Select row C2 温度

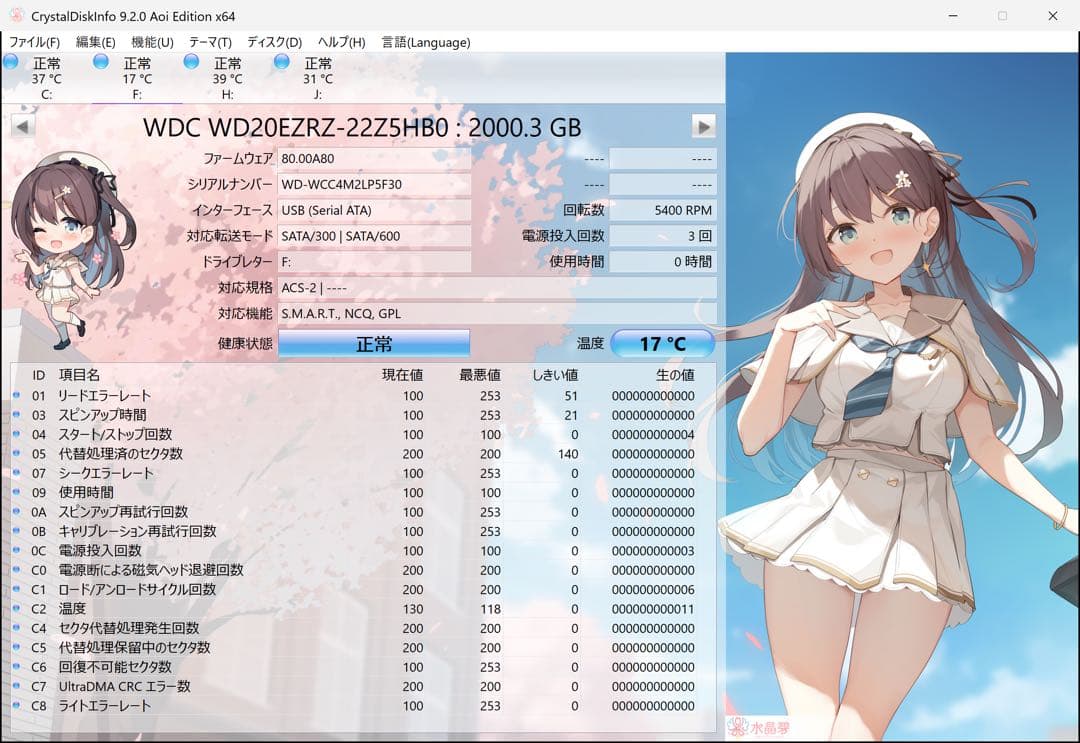pyautogui.click(x=363, y=609)
